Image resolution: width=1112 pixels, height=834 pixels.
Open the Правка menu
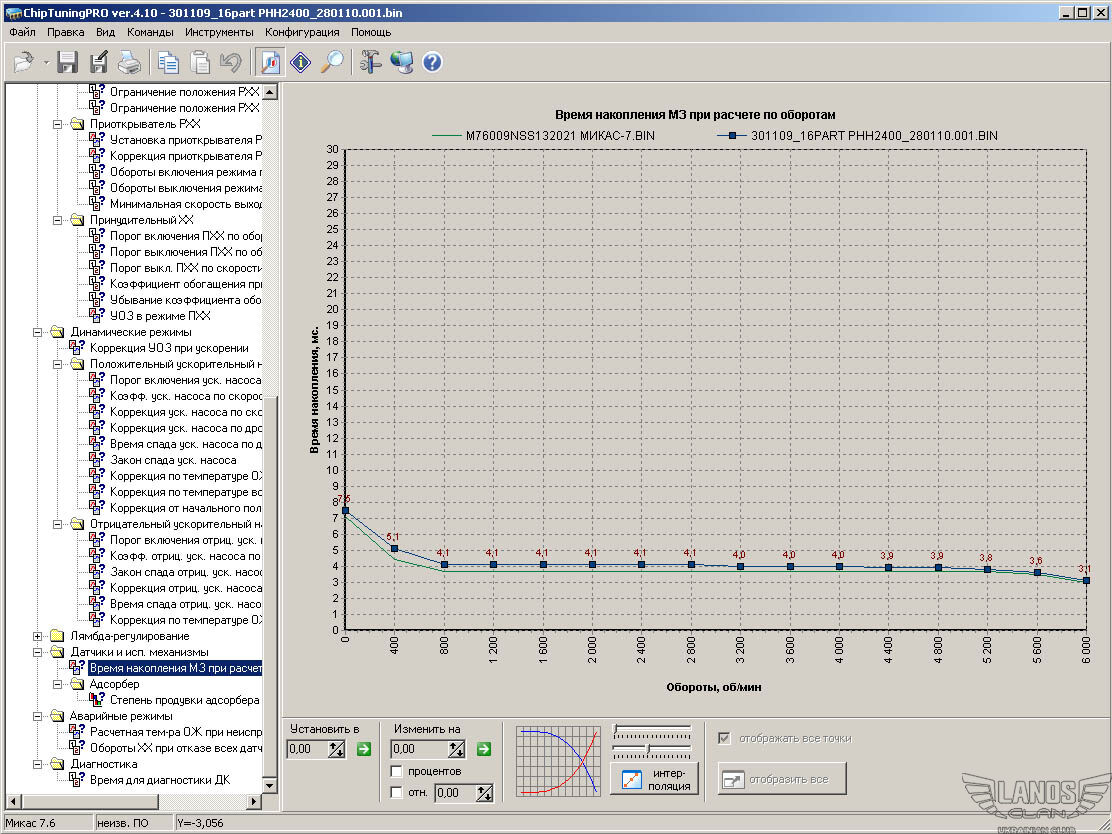point(65,32)
